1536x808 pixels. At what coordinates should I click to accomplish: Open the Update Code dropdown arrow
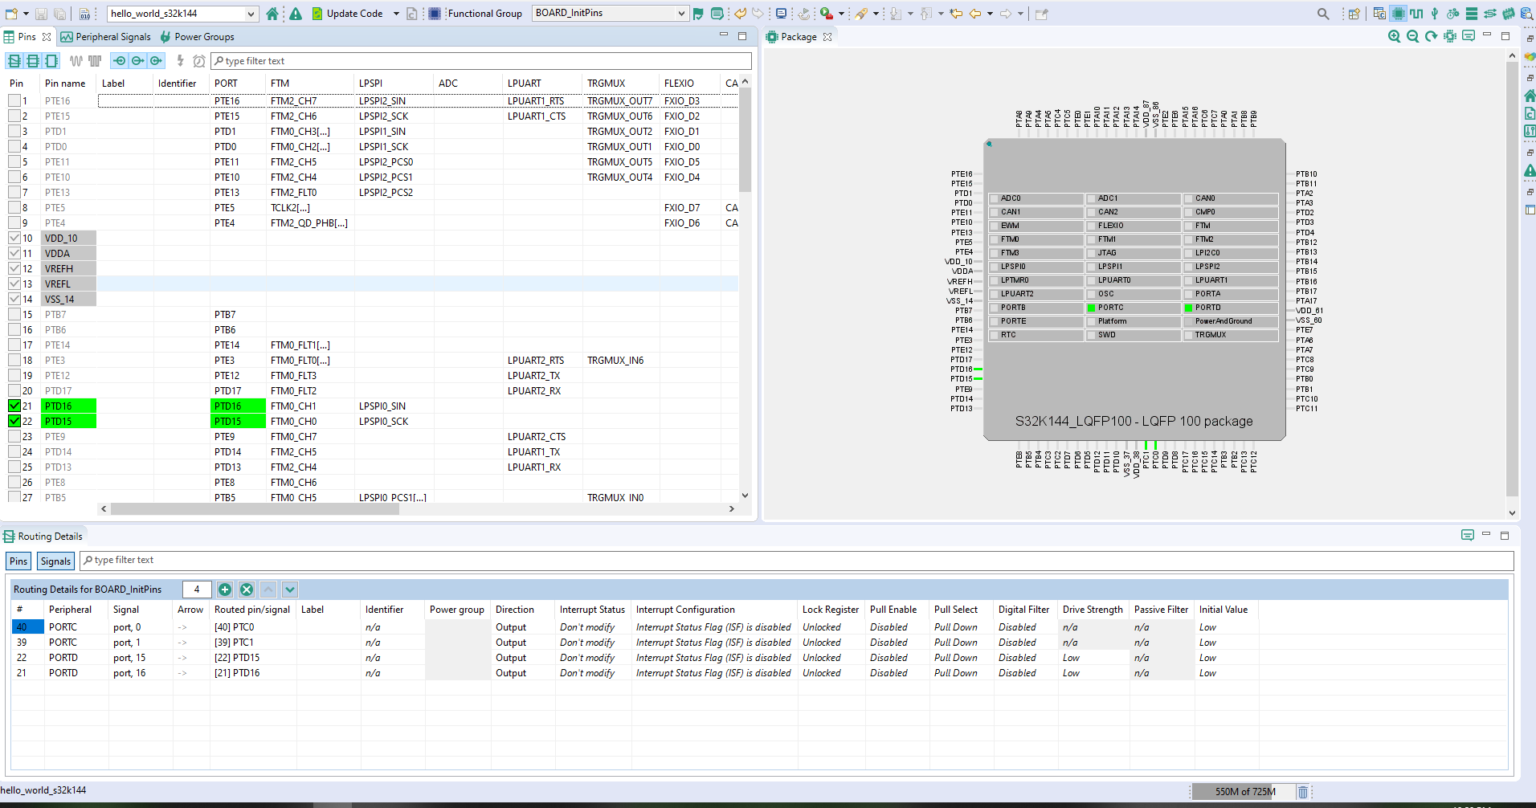[396, 14]
